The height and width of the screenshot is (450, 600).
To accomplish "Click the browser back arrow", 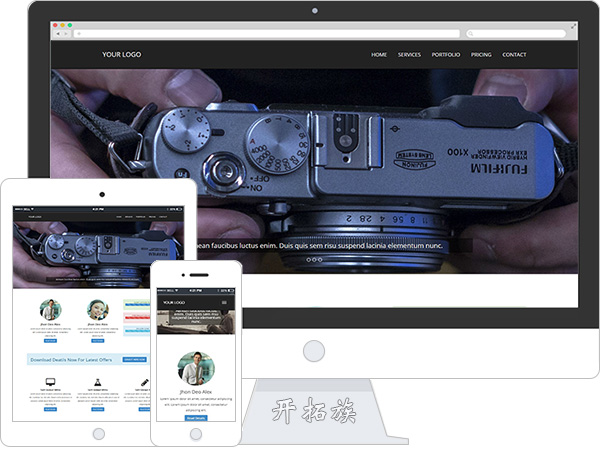I will [x=58, y=34].
